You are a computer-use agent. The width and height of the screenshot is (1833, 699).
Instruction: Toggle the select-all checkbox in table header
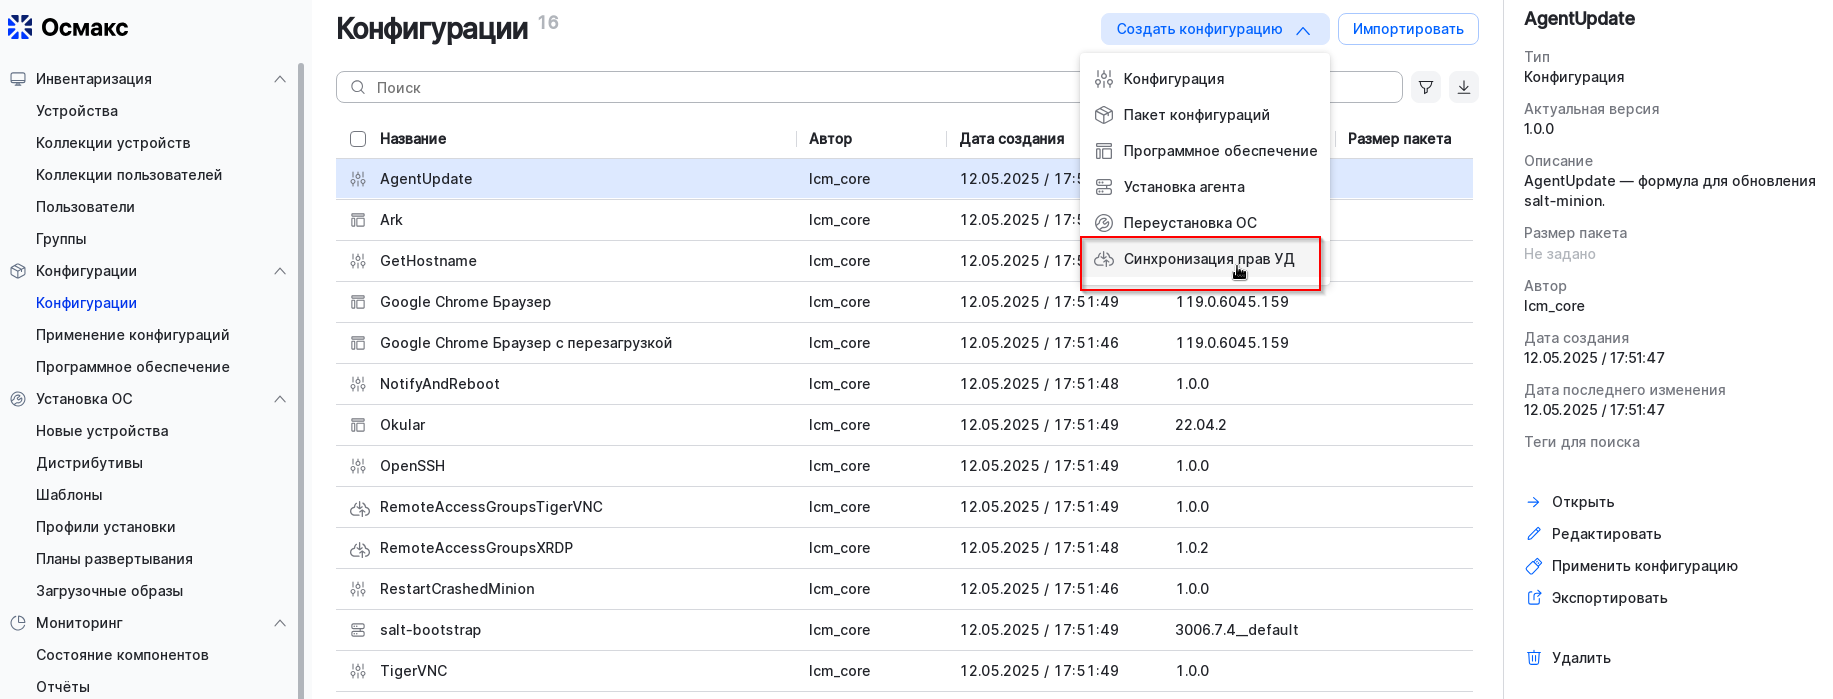[x=358, y=139]
